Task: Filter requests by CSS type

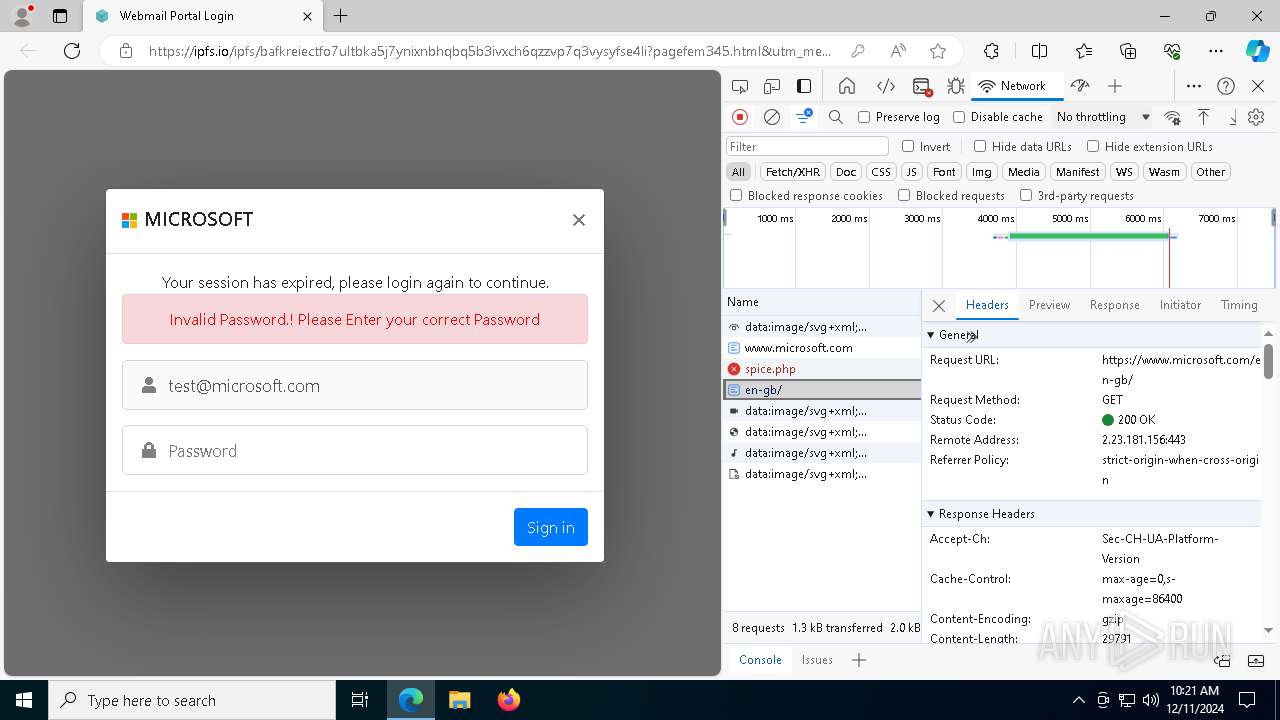Action: click(x=880, y=172)
